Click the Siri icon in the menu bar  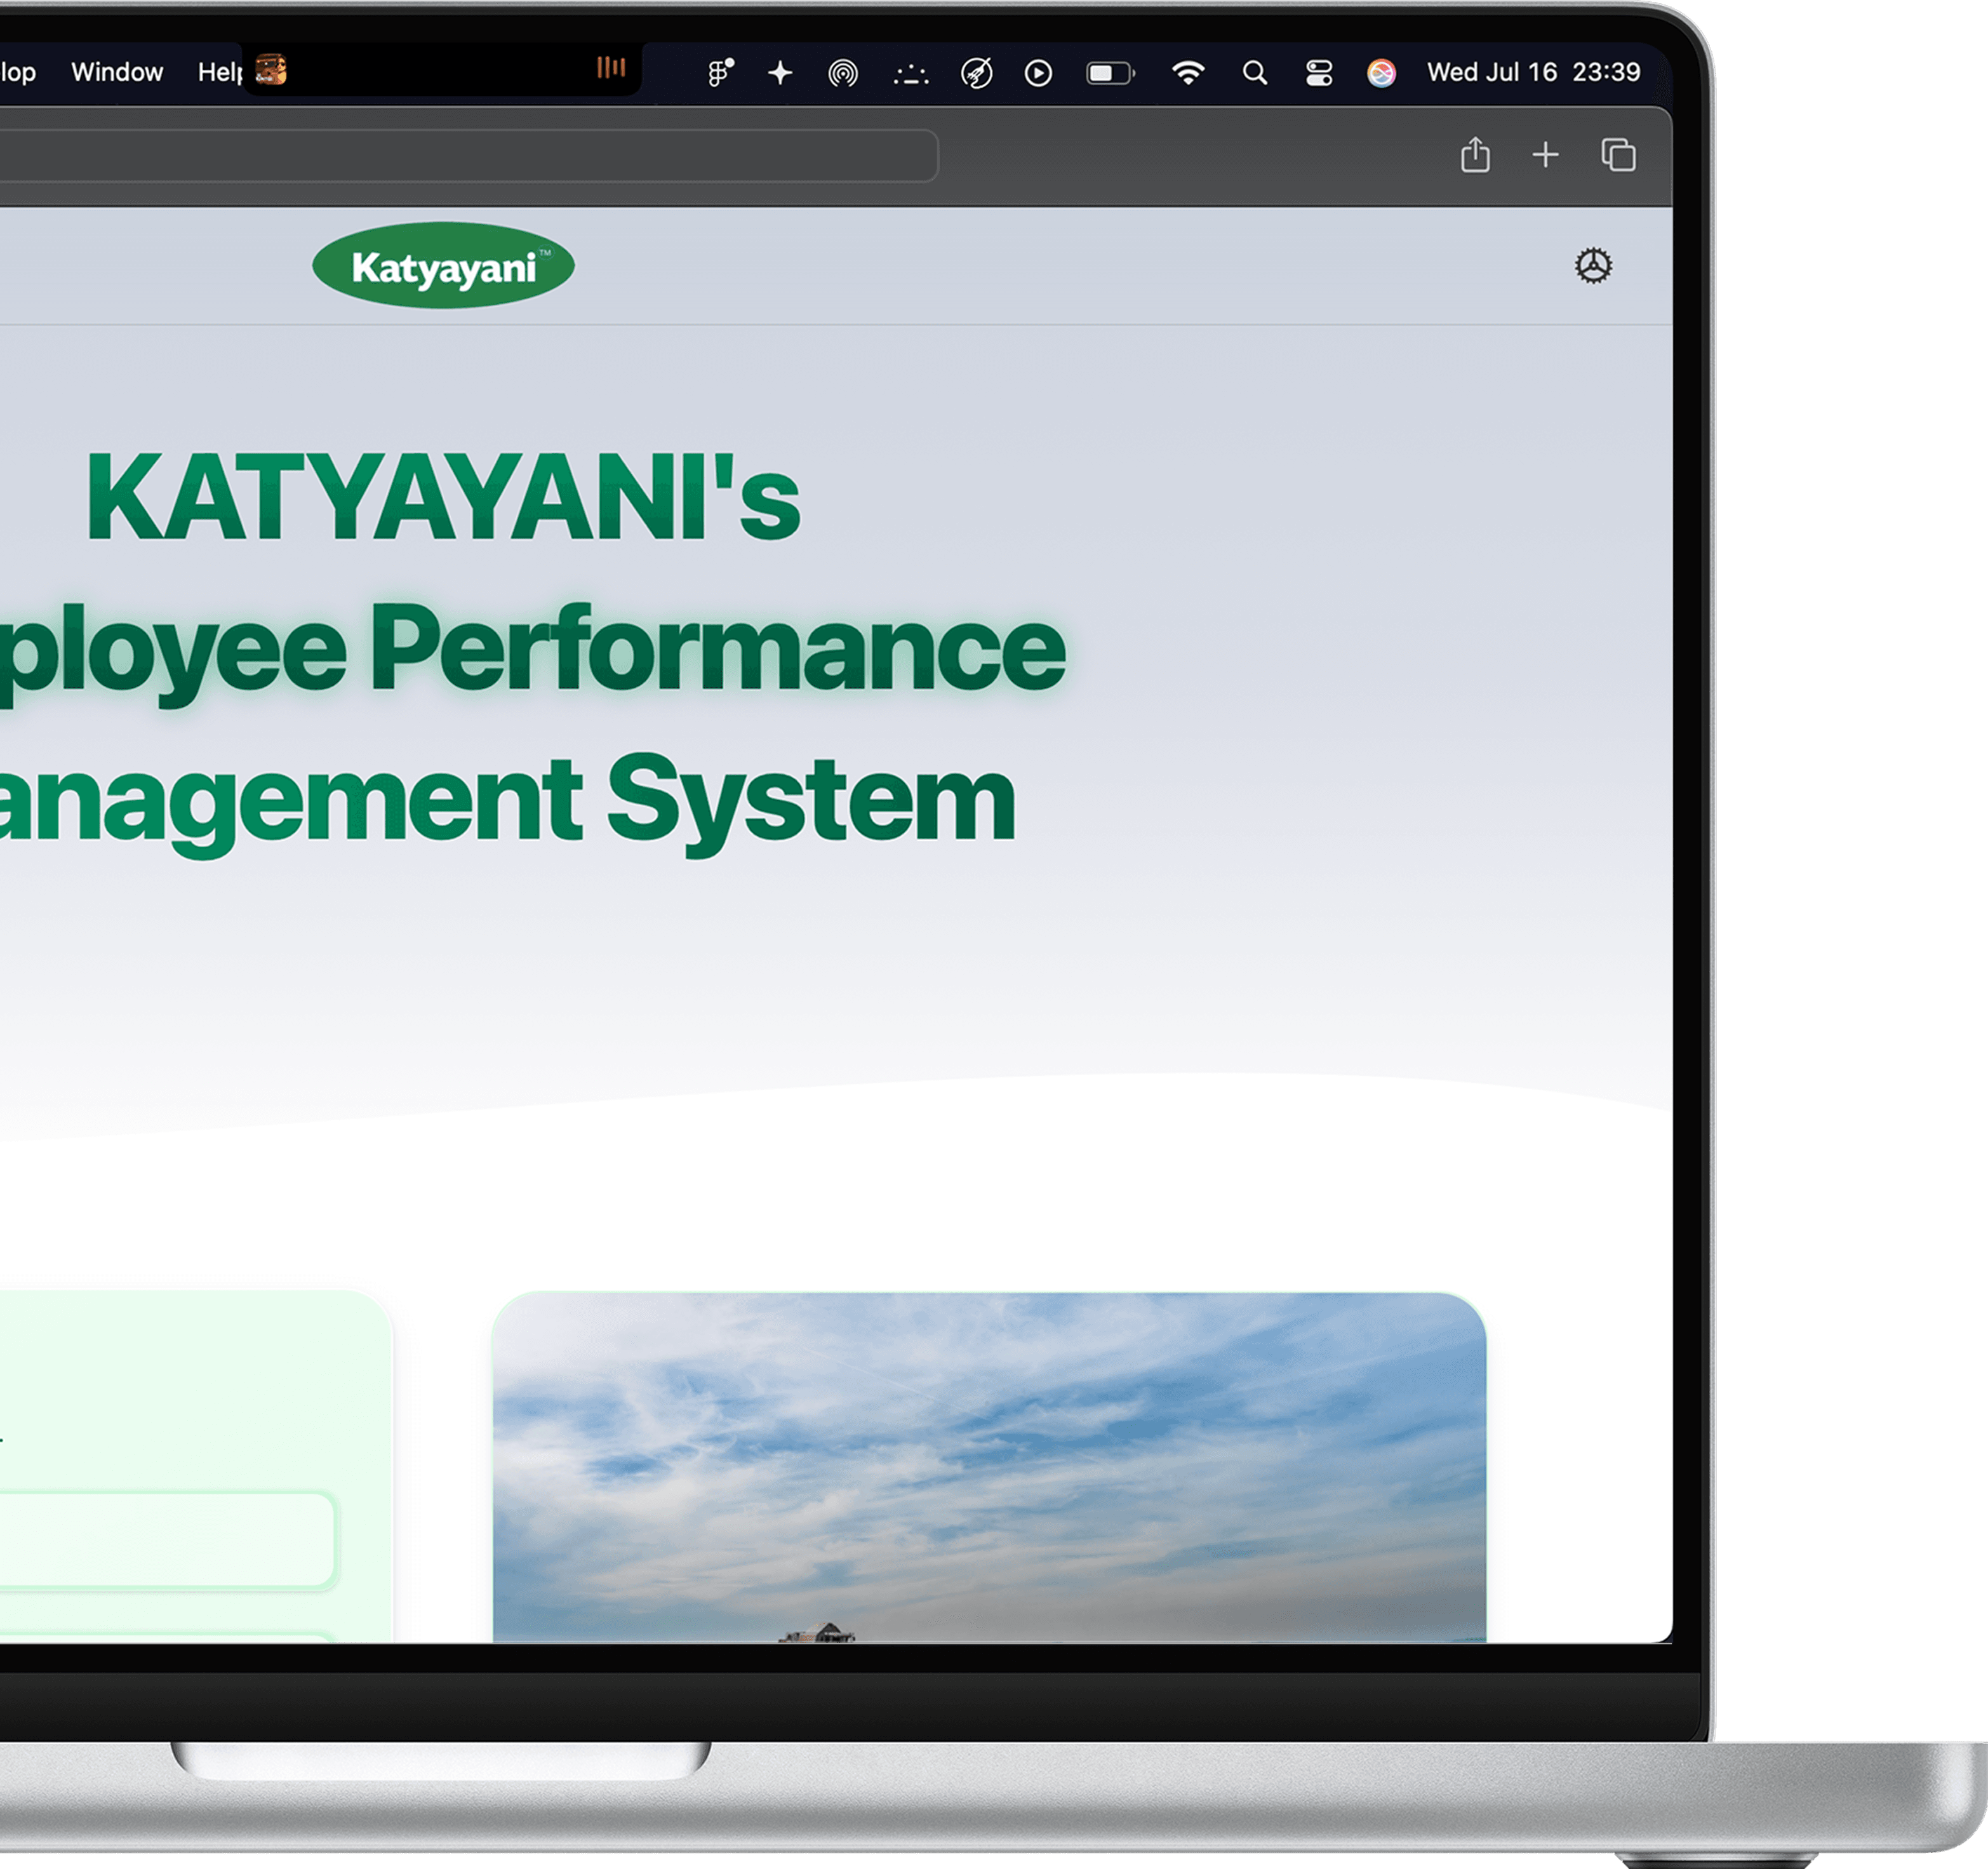(1381, 73)
